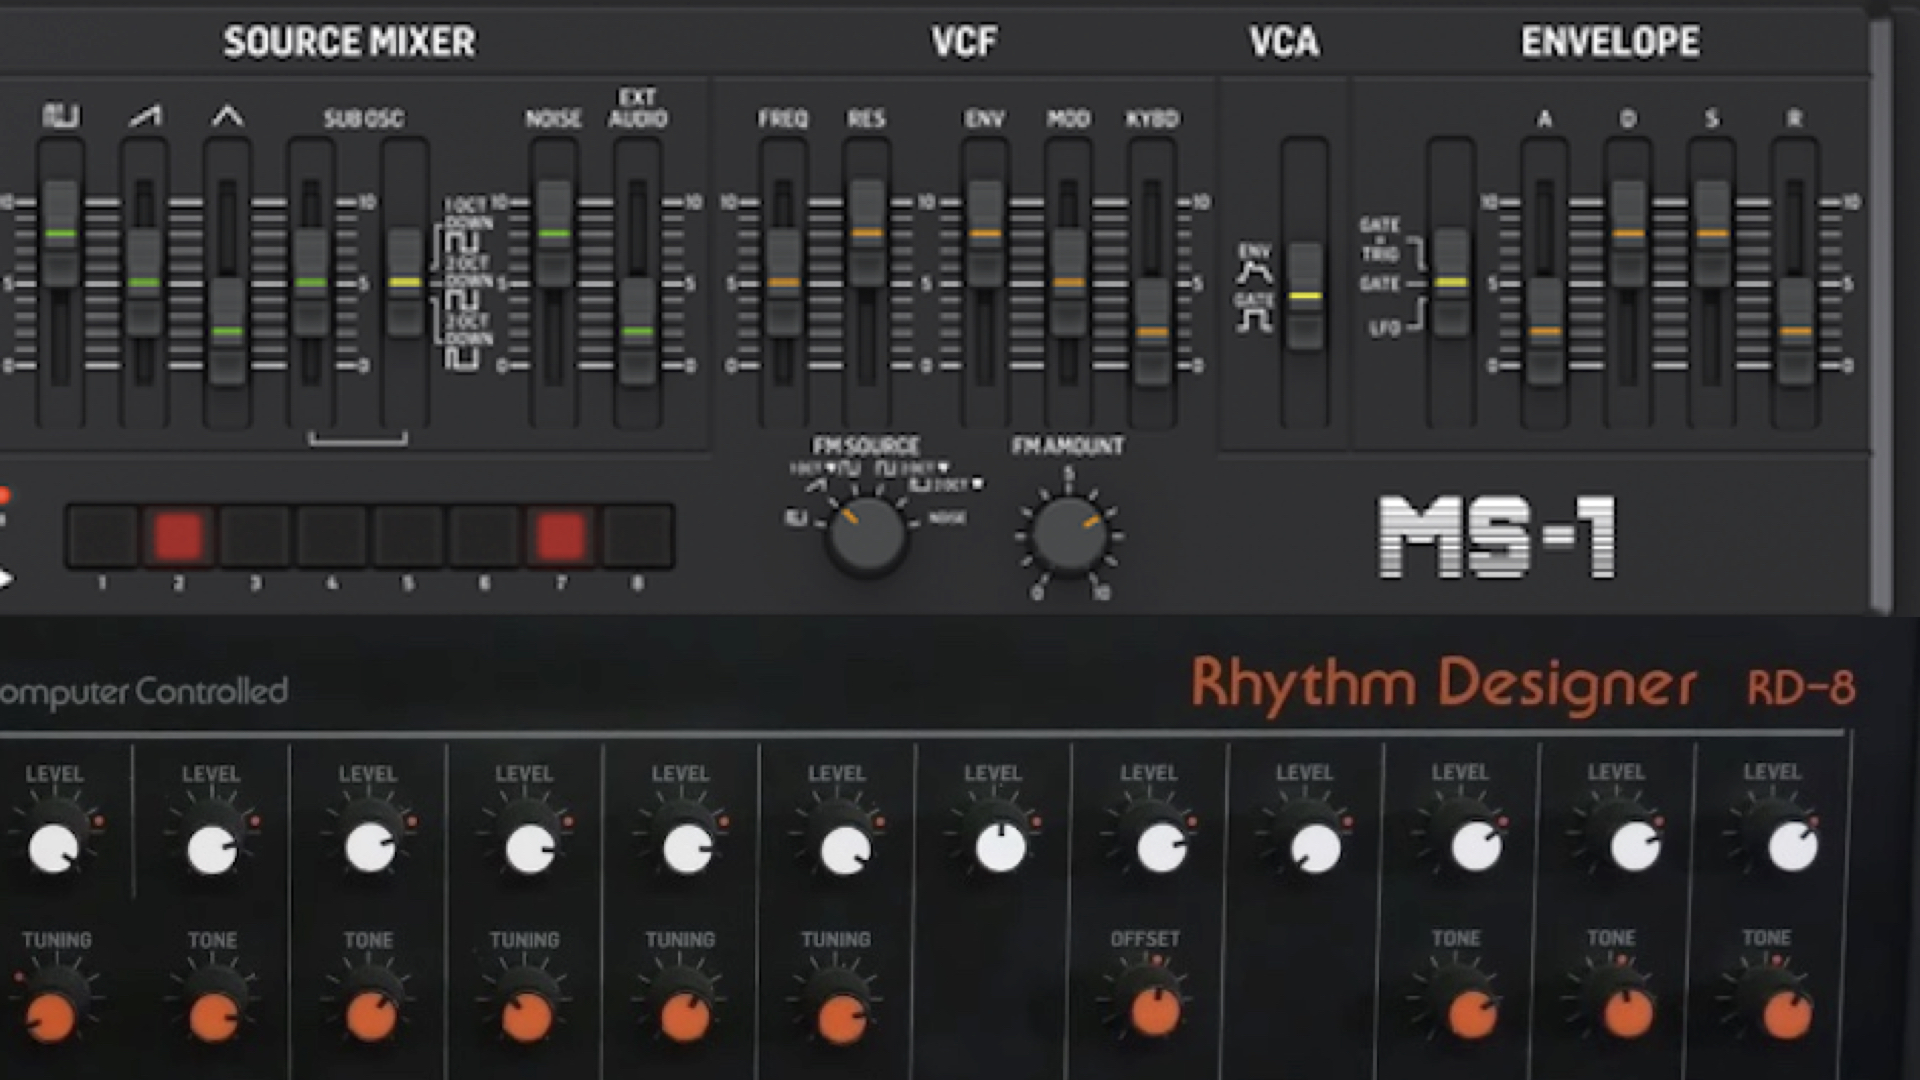Turn off the lit red step 7 button

click(561, 537)
